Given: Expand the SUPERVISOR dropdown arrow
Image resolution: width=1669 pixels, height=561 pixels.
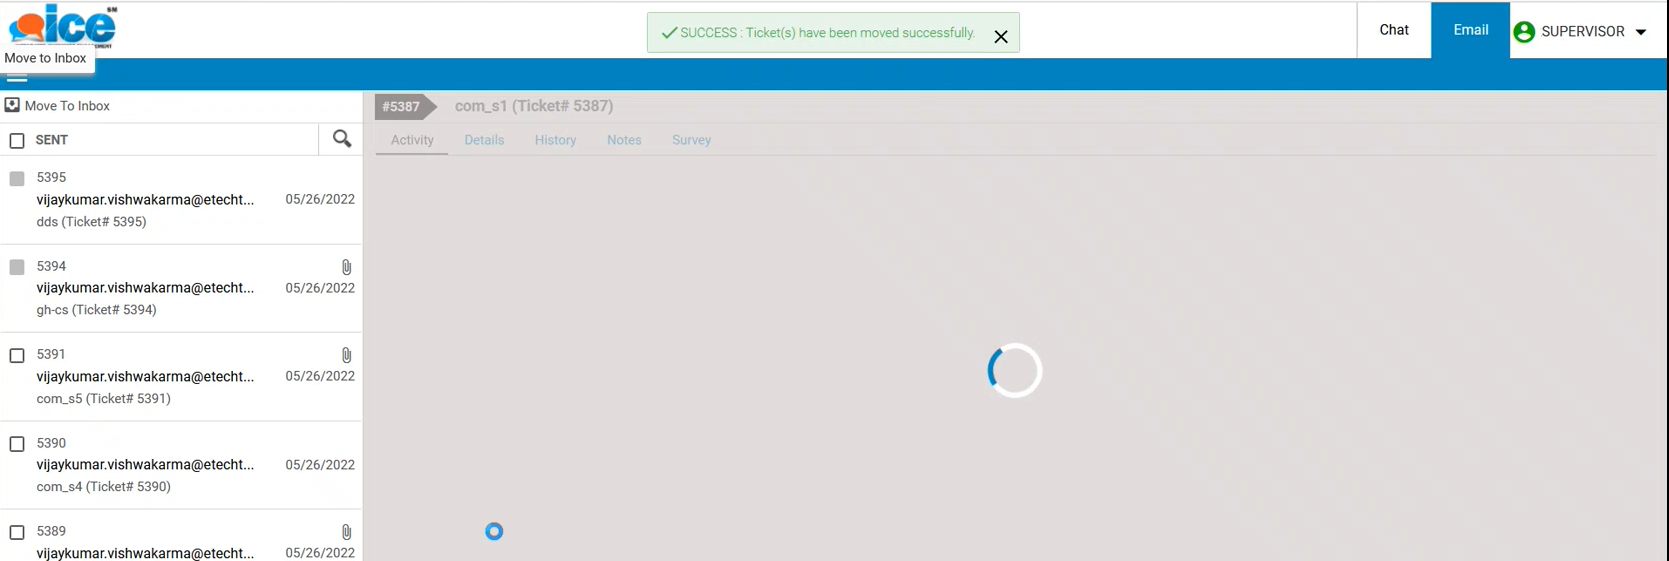Looking at the screenshot, I should click(x=1641, y=32).
